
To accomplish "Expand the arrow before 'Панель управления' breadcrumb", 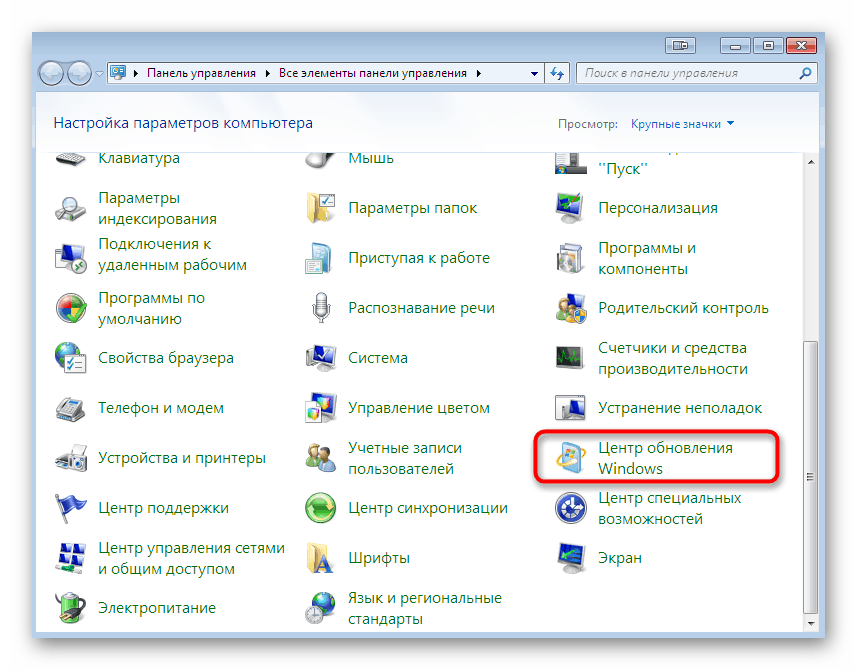I will 136,73.
